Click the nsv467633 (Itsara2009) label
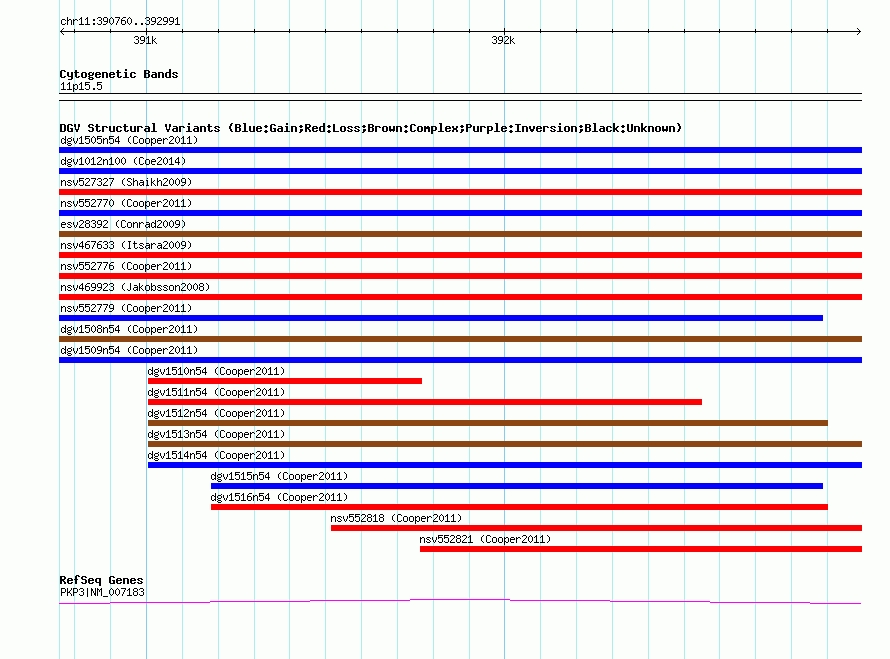The height and width of the screenshot is (659, 890). pos(126,245)
